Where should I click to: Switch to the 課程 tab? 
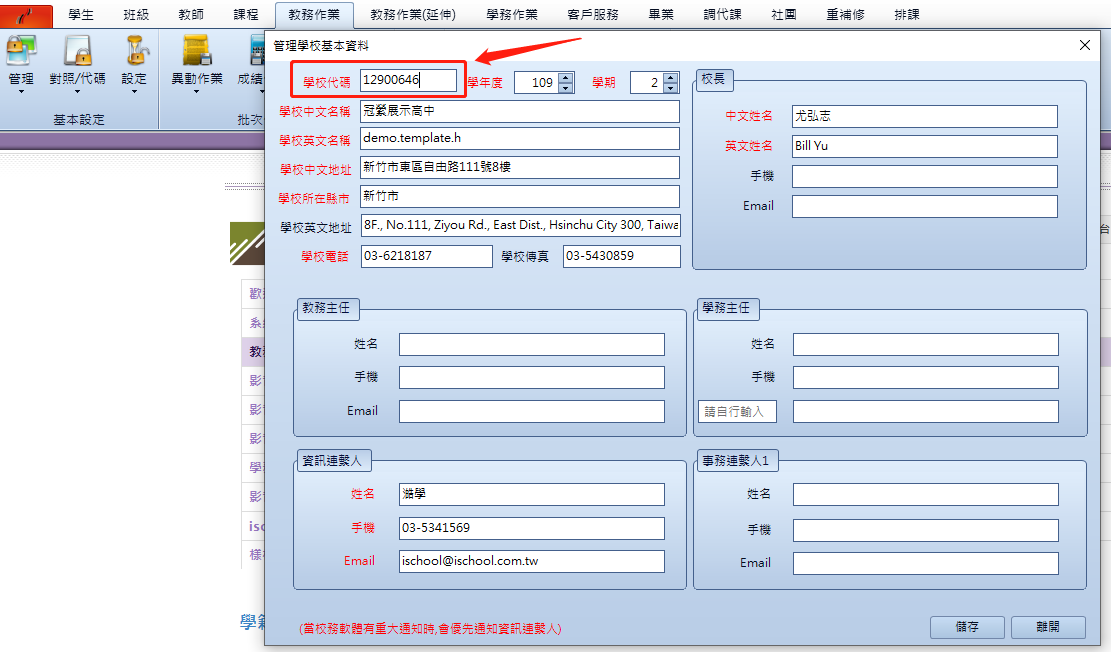tap(246, 15)
